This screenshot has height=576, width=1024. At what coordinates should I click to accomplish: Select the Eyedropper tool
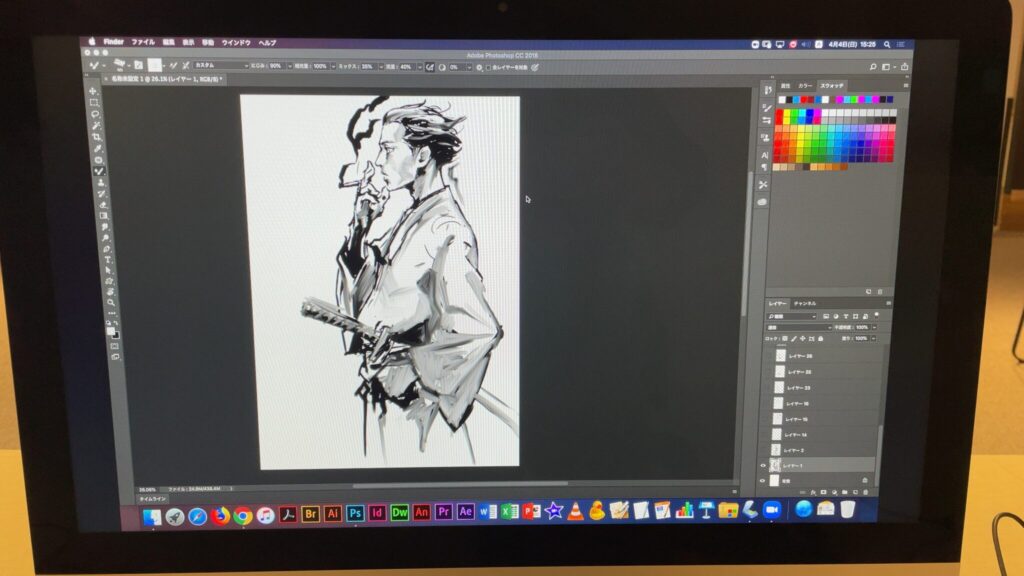pos(98,148)
